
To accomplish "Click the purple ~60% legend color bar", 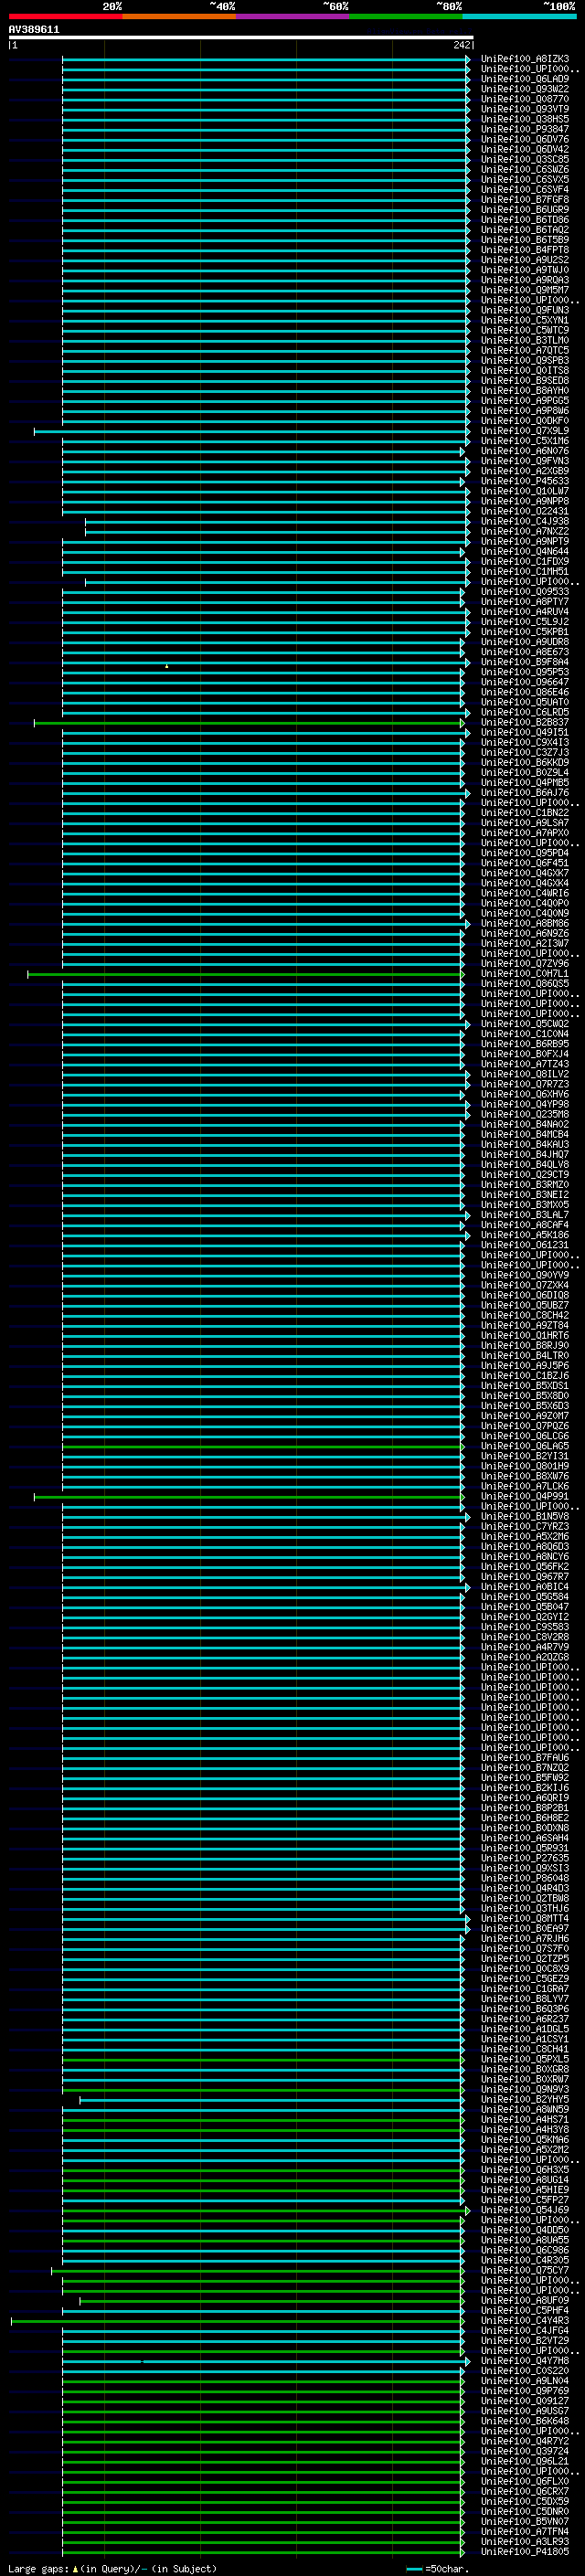I will (292, 16).
